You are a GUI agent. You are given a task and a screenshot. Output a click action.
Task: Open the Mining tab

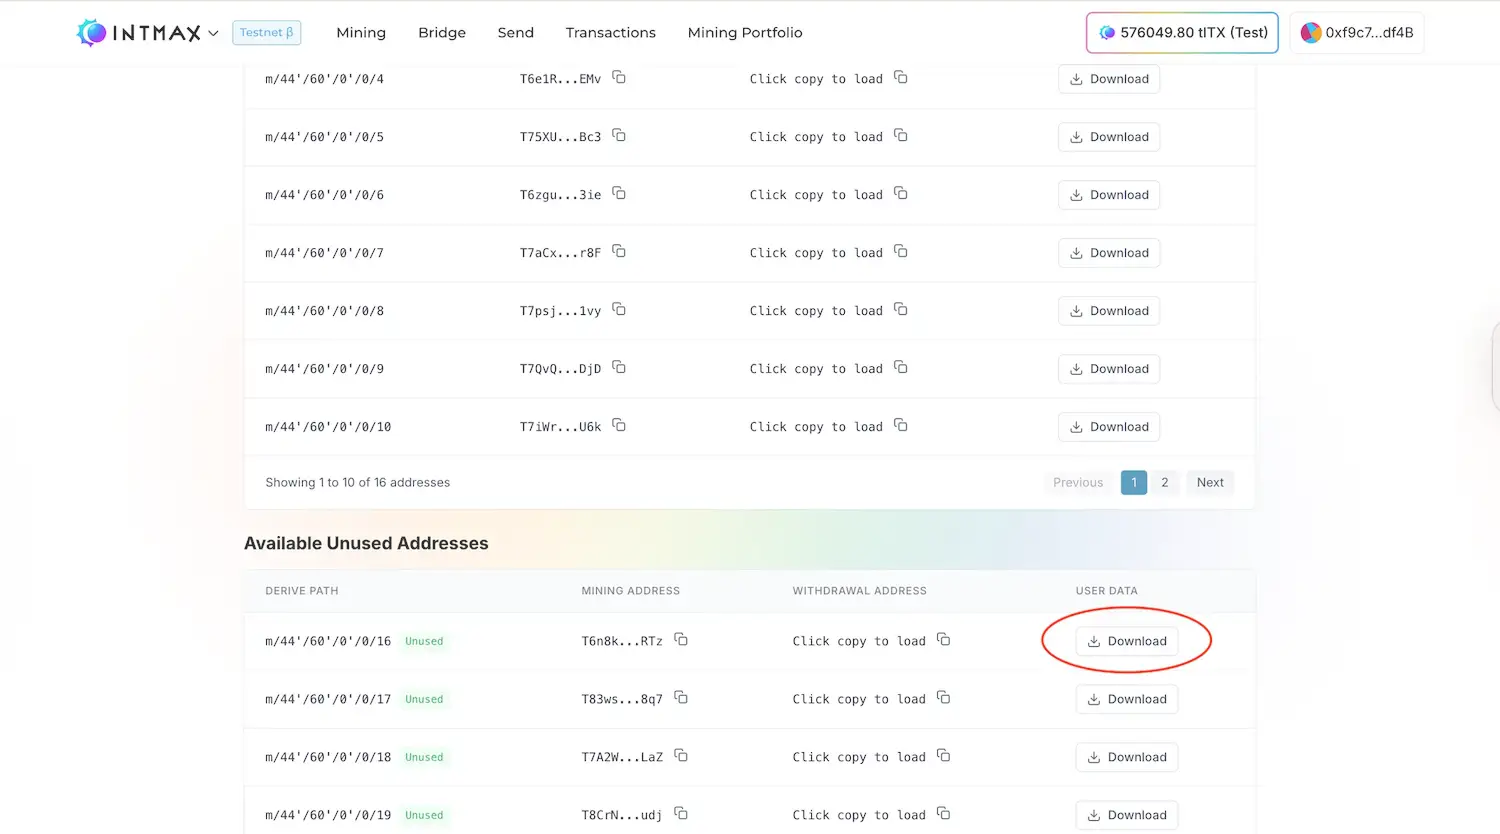(x=361, y=33)
